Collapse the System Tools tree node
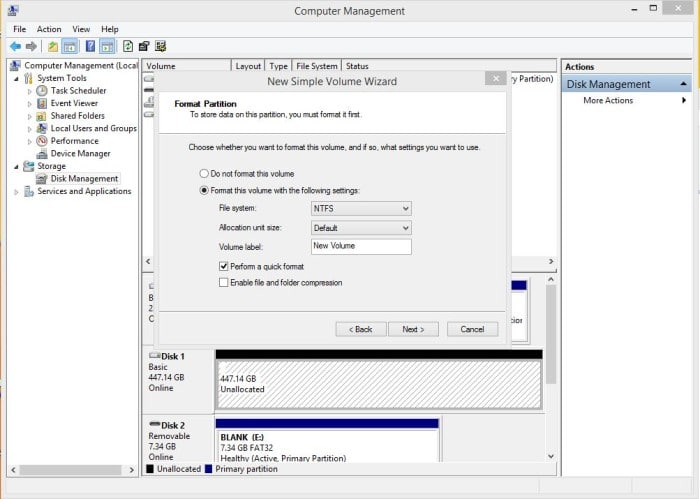This screenshot has width=700, height=499. 17,79
